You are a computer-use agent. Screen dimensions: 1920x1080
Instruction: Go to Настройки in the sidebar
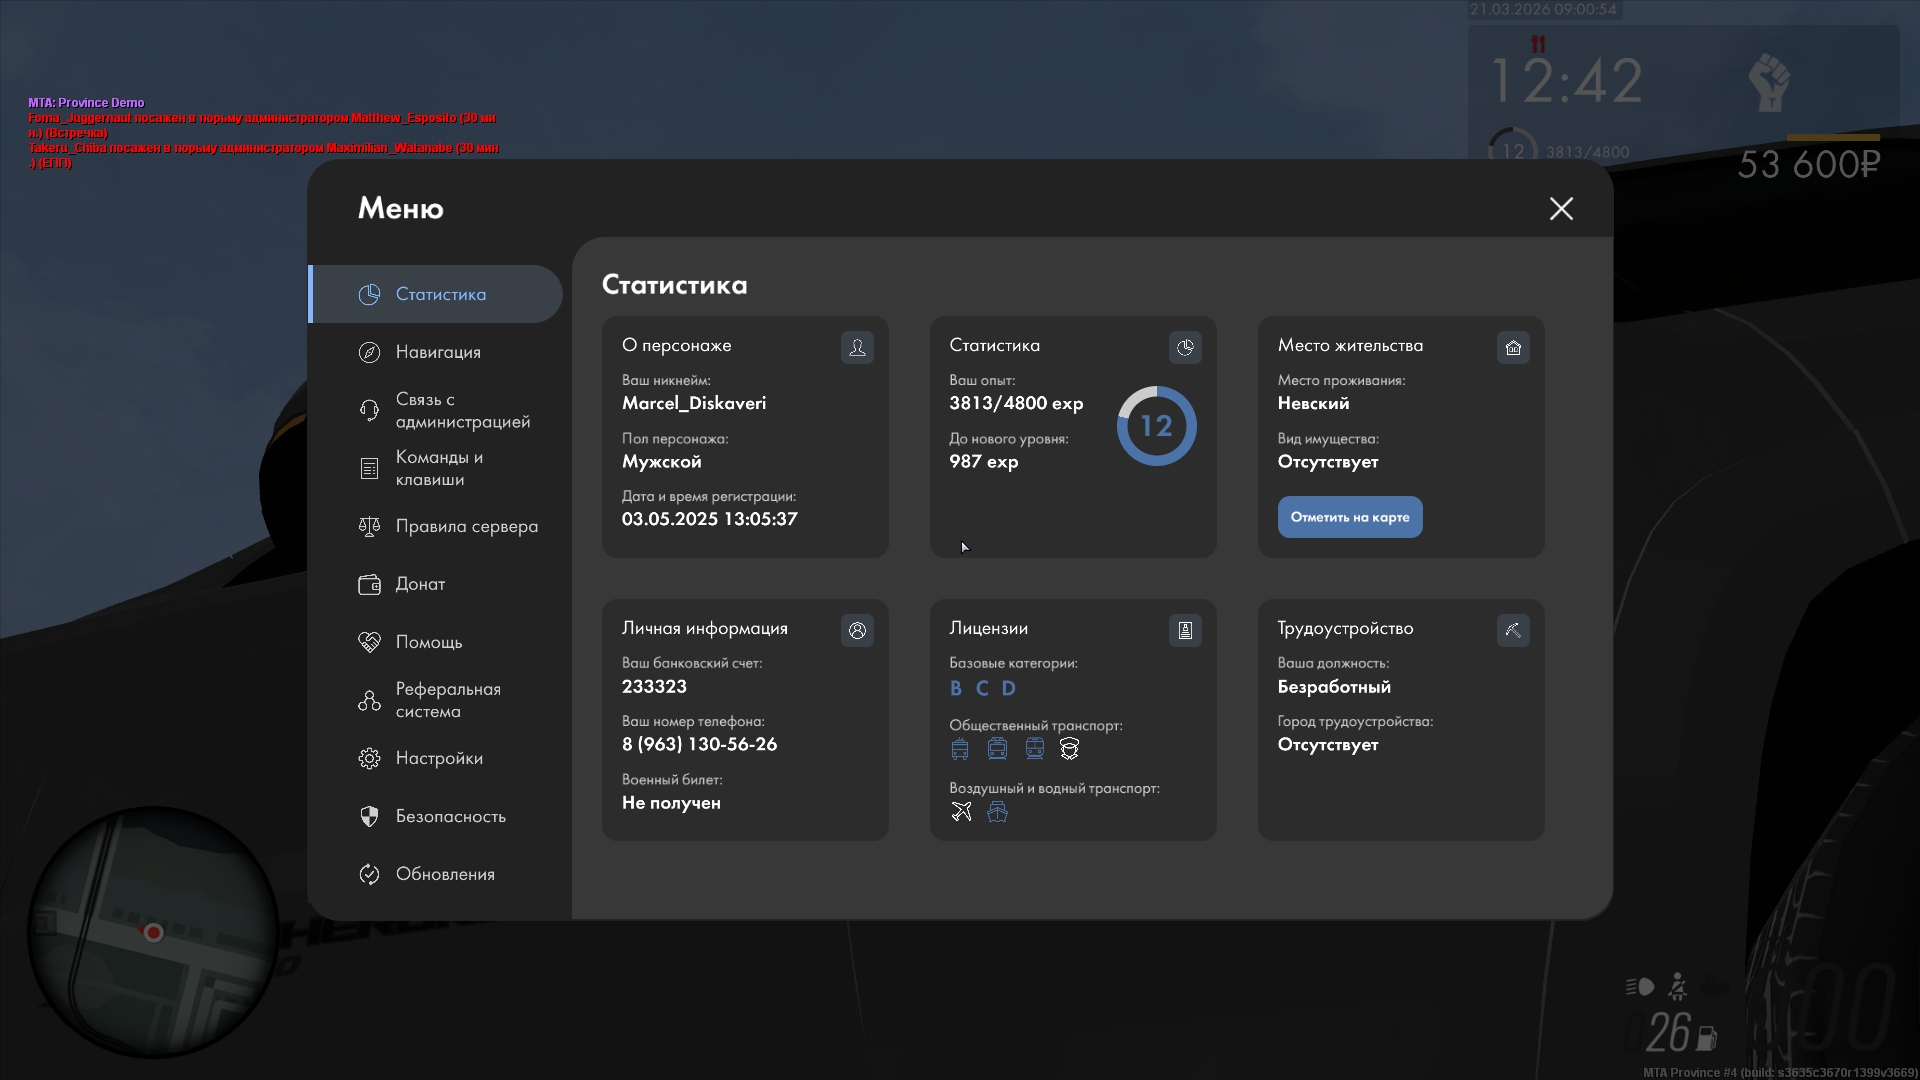[x=439, y=758]
